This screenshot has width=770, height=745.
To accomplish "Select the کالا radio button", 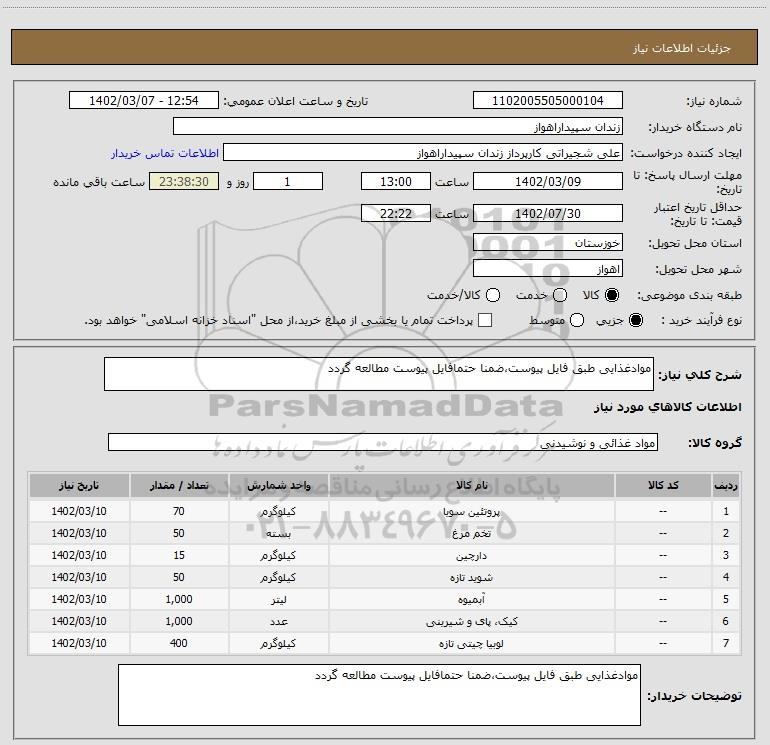I will tap(612, 295).
